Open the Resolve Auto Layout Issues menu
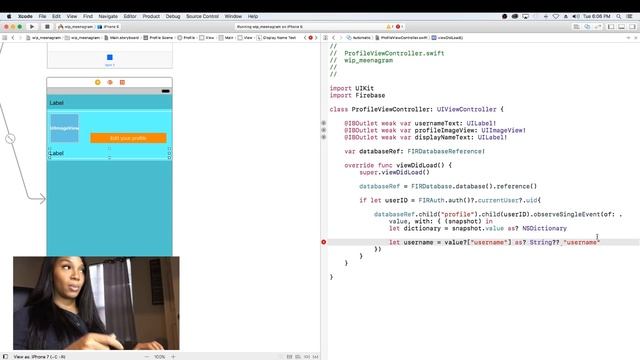The height and width of the screenshot is (360, 640). tap(316, 356)
